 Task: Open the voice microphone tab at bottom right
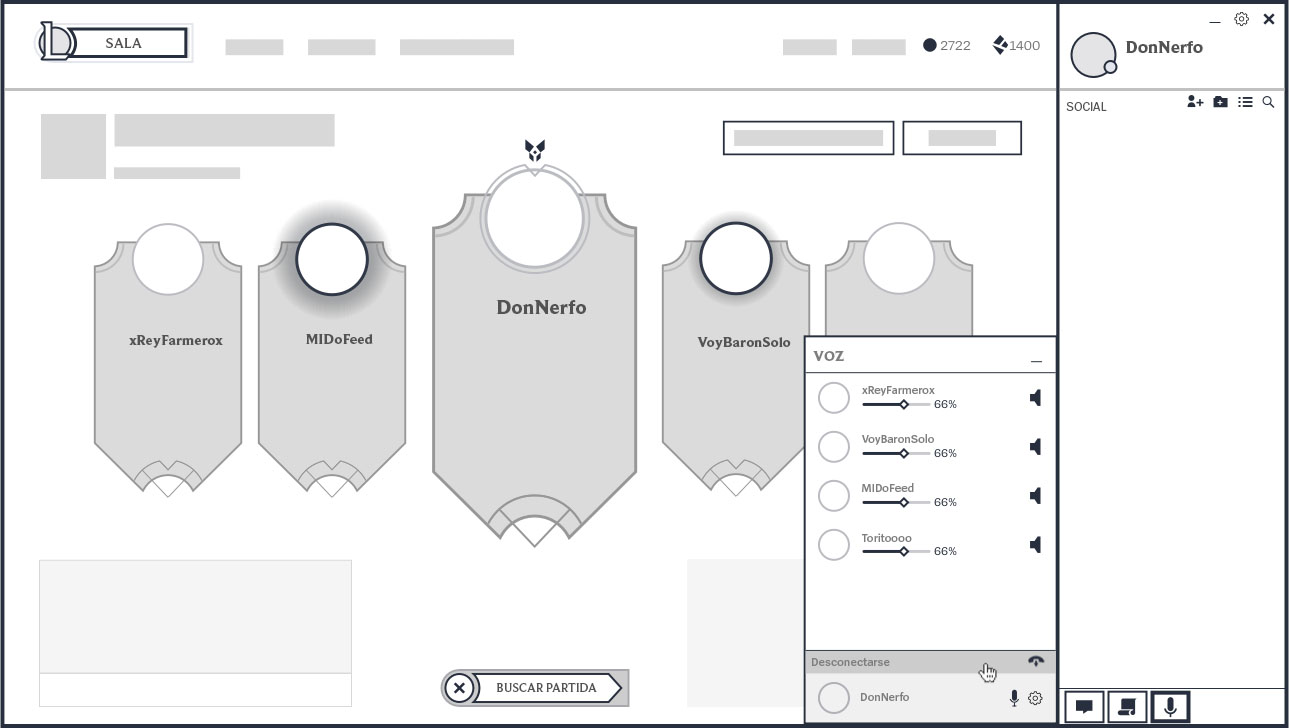[1170, 707]
